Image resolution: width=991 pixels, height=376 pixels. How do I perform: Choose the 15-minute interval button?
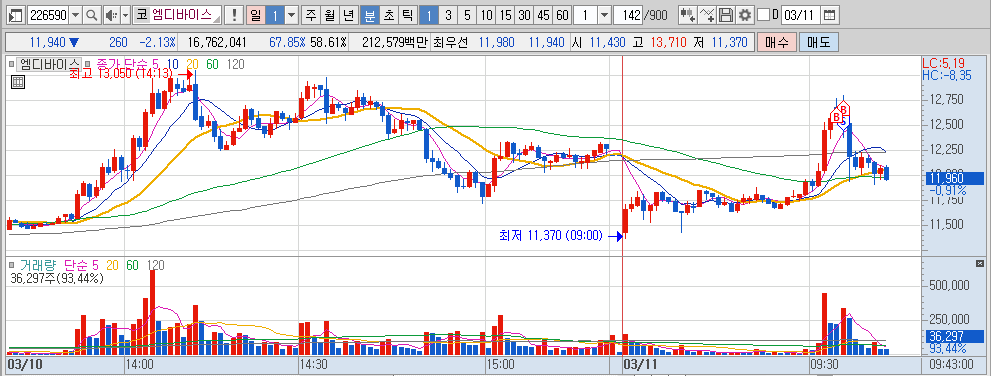coord(505,15)
